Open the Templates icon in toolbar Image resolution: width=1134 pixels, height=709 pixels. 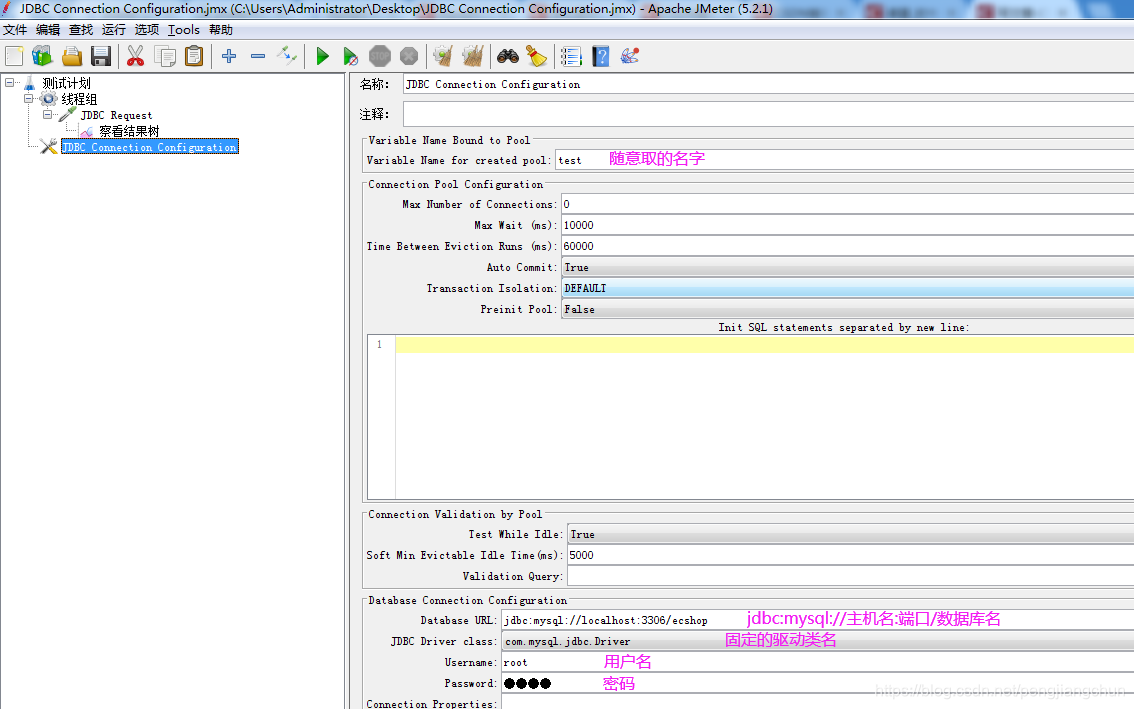(43, 56)
